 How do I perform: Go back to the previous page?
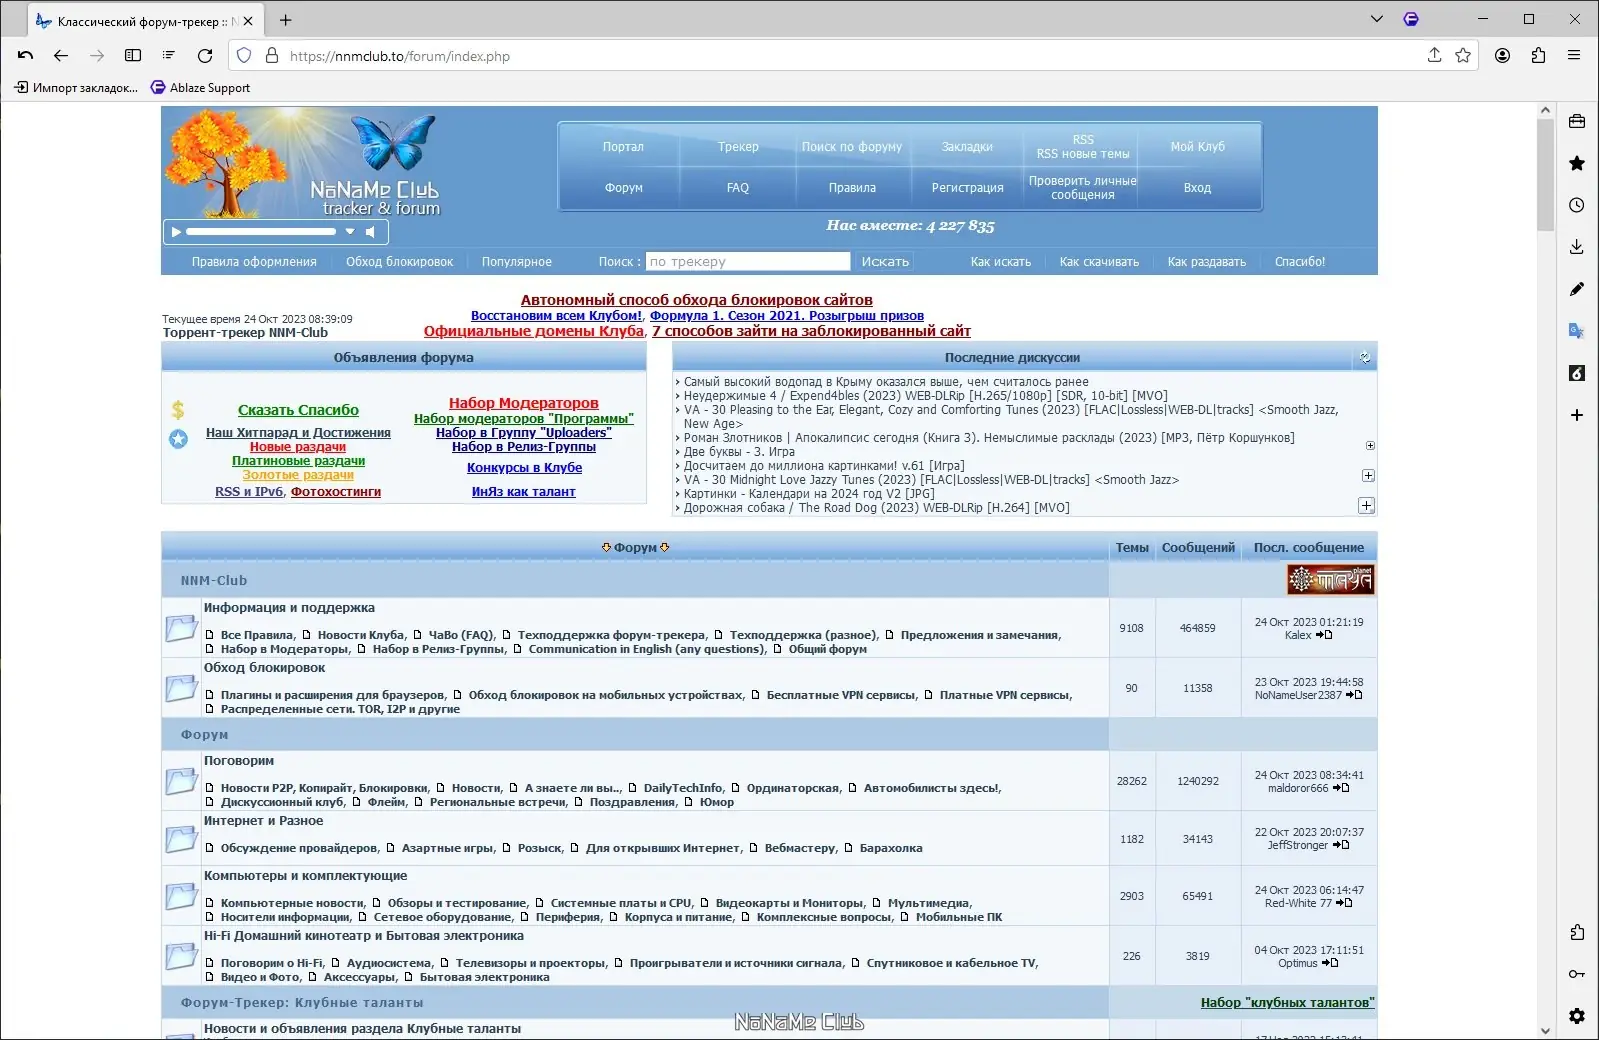pyautogui.click(x=61, y=56)
